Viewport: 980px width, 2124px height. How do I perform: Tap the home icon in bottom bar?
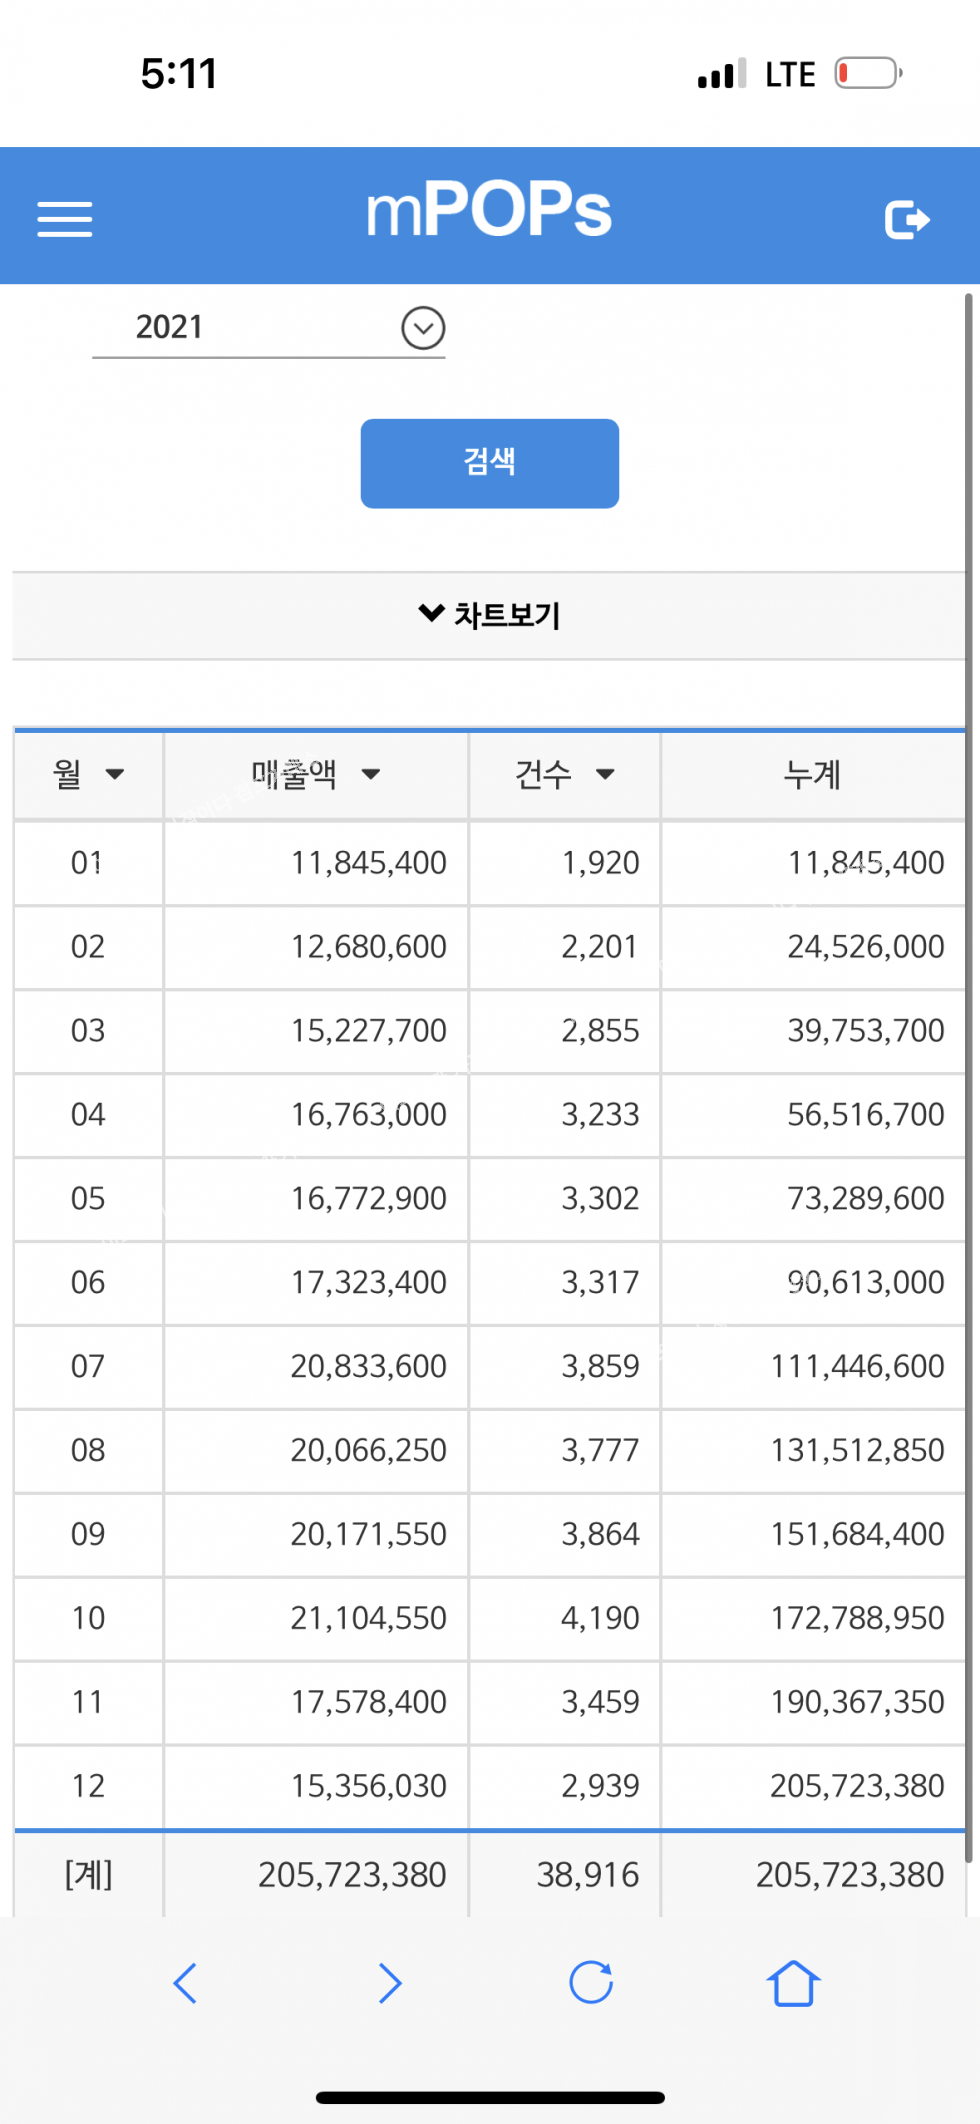click(793, 1983)
